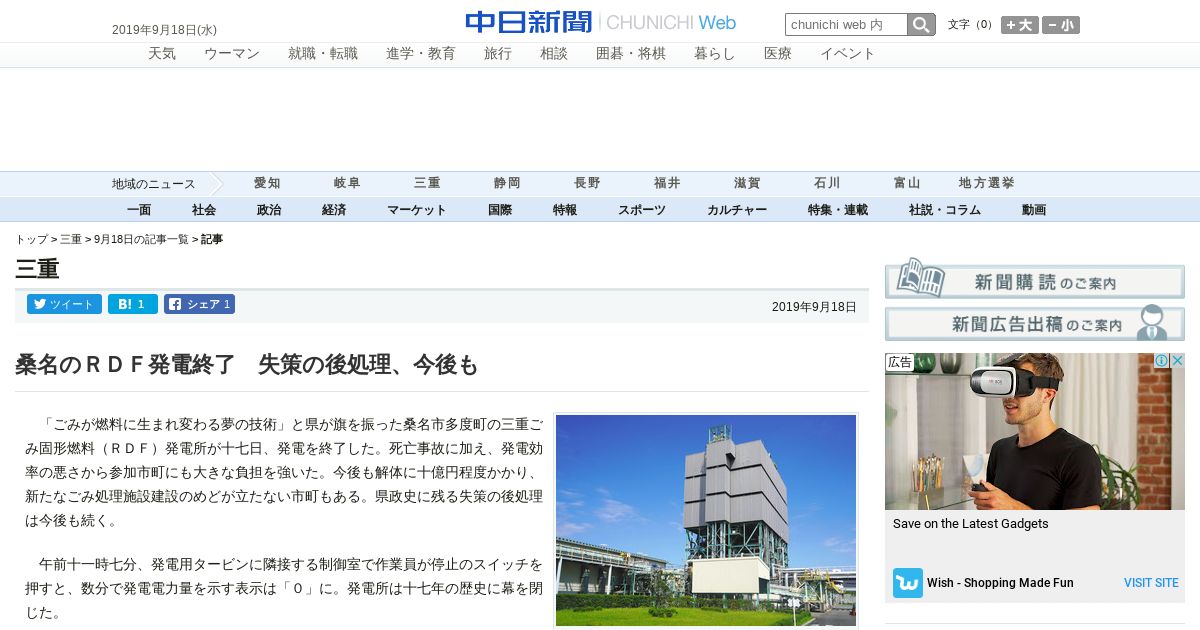1200x630 pixels.
Task: Go to 社会 category
Action: click(204, 210)
